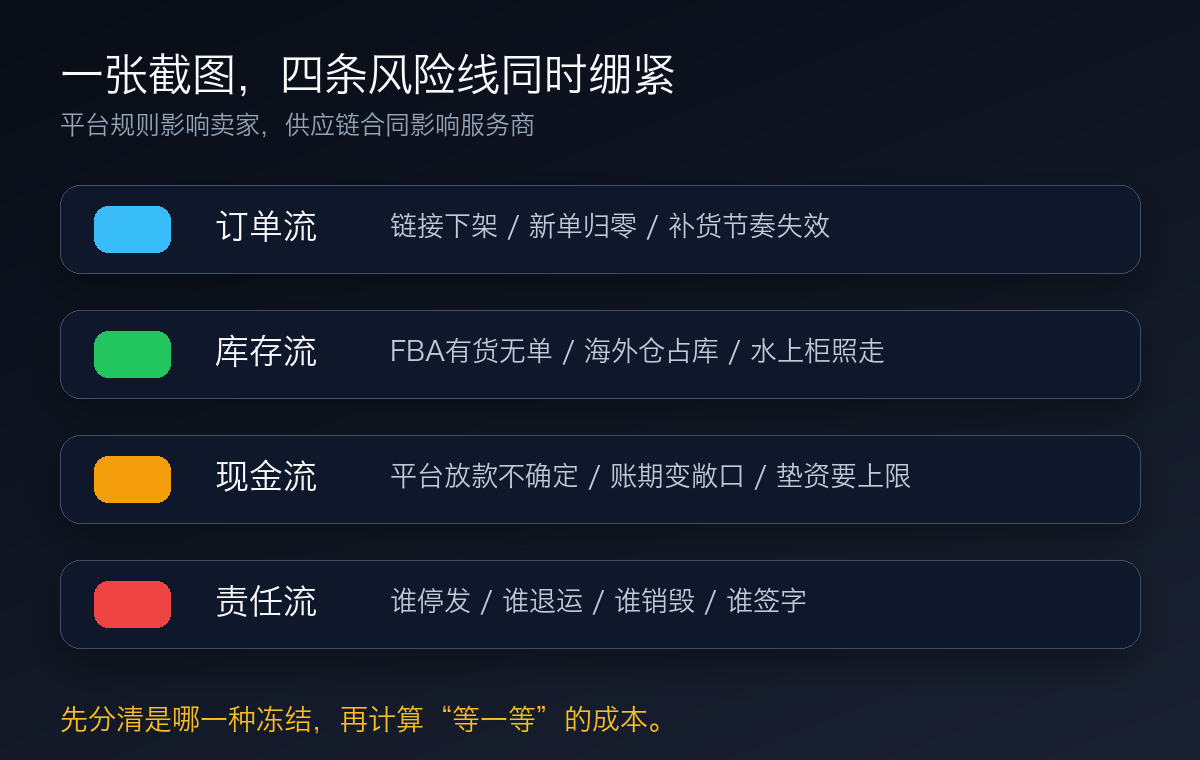Click the 链接下架 text
Viewport: 1200px width, 760px height.
[x=444, y=226]
